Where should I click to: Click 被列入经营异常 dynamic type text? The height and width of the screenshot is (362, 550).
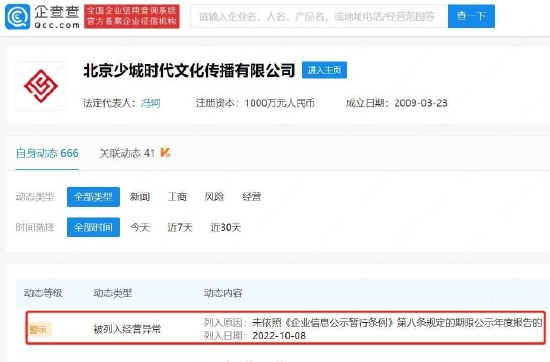pyautogui.click(x=127, y=329)
